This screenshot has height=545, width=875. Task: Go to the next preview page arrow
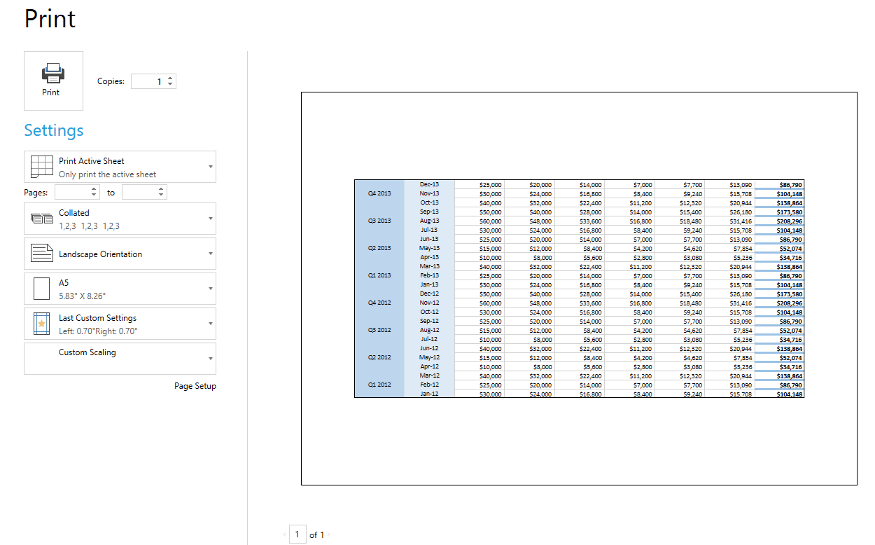click(329, 534)
